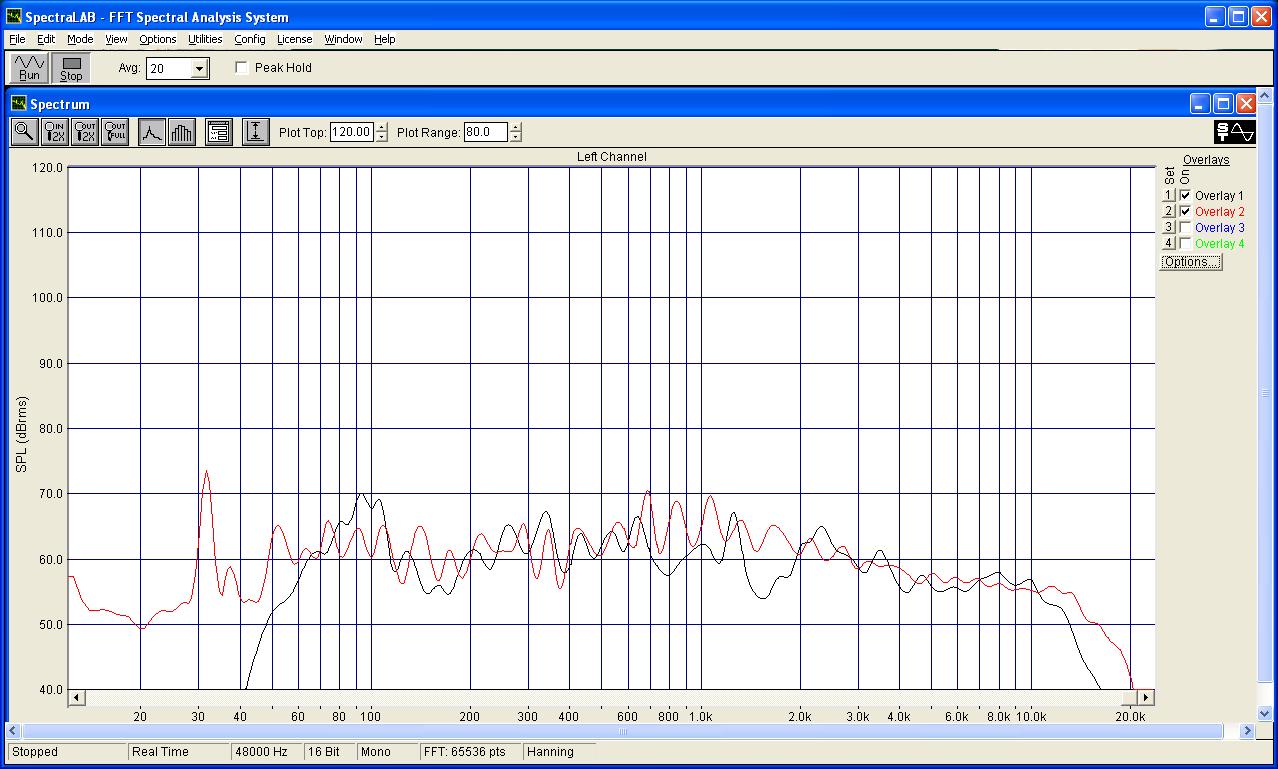Screen dimensions: 1278x769
Task: Click the main window's vertical scroll up arrow
Action: (x=1264, y=97)
